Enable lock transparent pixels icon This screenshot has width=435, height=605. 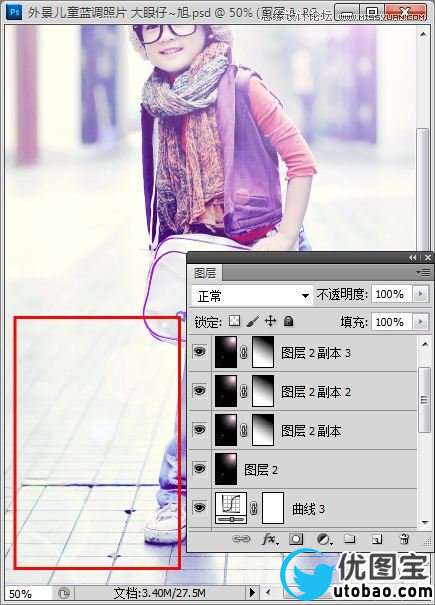point(234,321)
